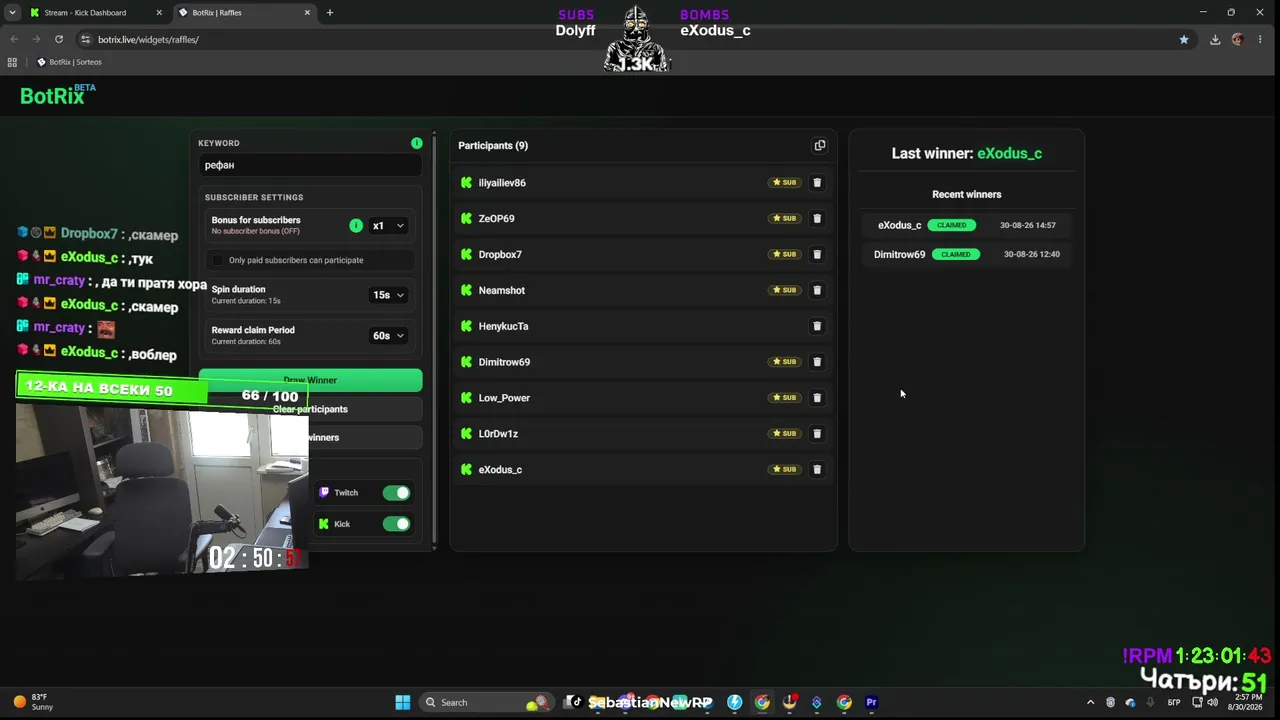
Task: Click participant name L0rDw1z
Action: pos(498,434)
